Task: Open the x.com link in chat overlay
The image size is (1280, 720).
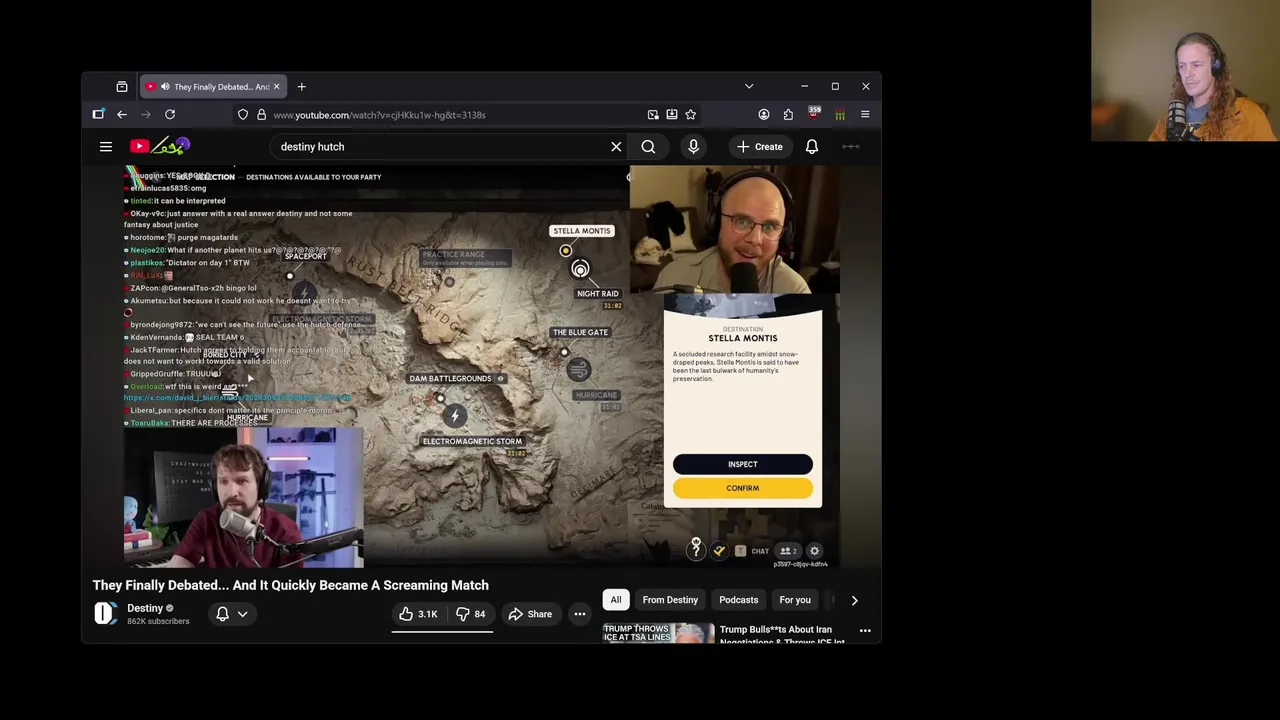Action: (x=237, y=398)
